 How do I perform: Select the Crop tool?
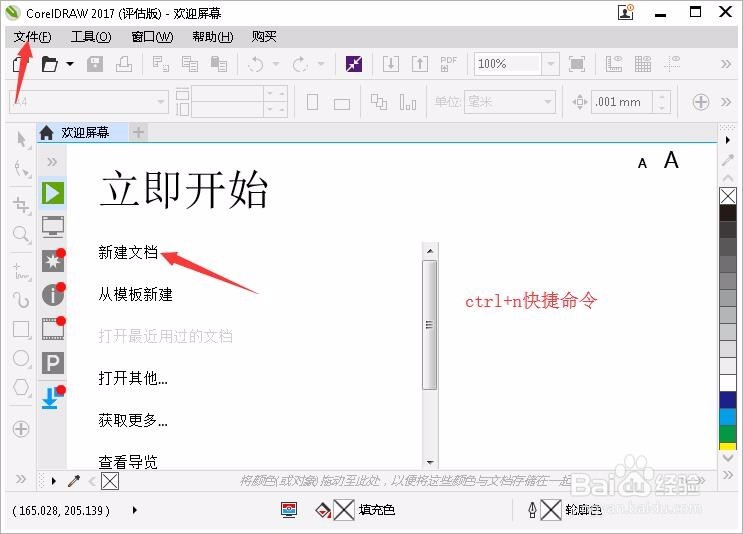pos(21,206)
